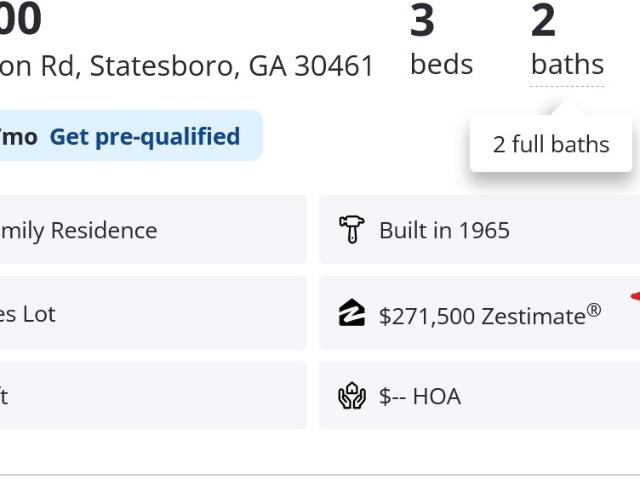Click the underlined baths label
This screenshot has height=480, width=640.
click(x=567, y=64)
